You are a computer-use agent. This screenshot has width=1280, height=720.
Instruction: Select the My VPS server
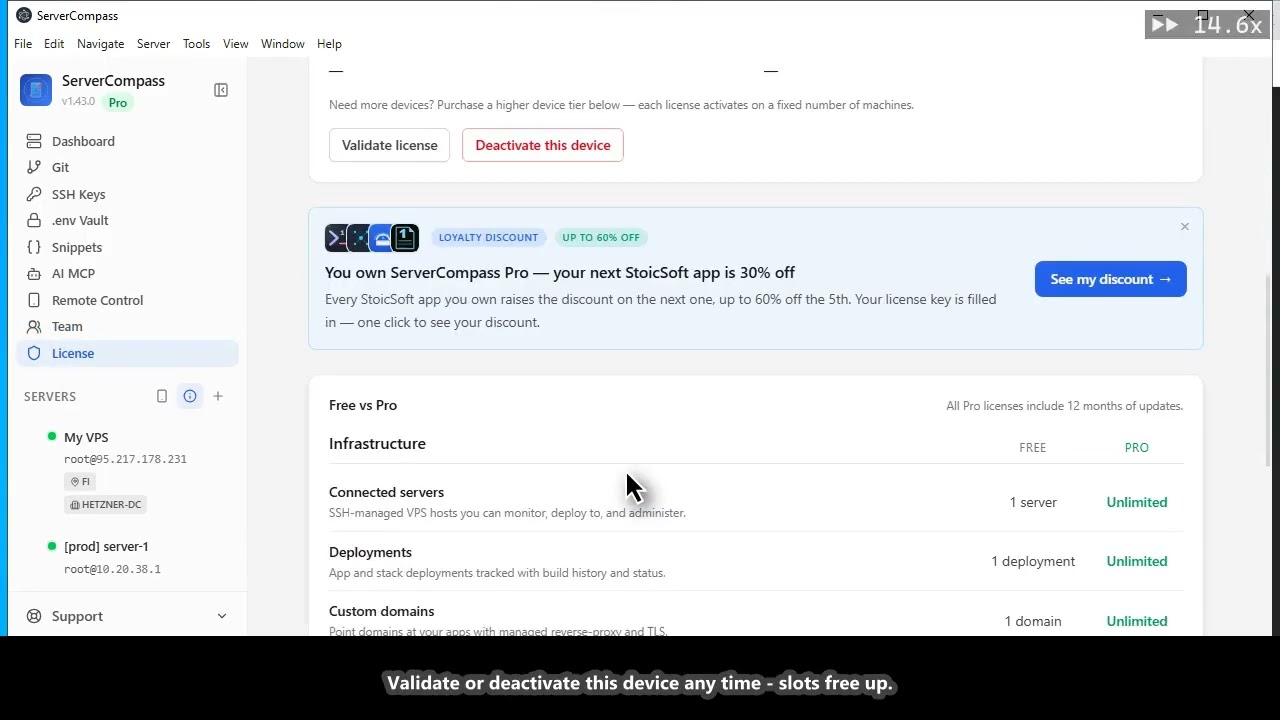click(86, 437)
